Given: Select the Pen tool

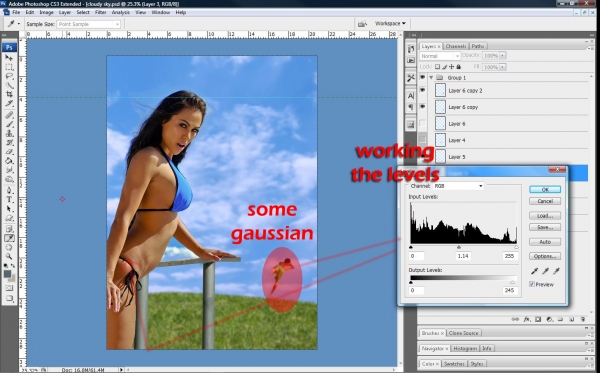Looking at the screenshot, I should click(x=9, y=190).
